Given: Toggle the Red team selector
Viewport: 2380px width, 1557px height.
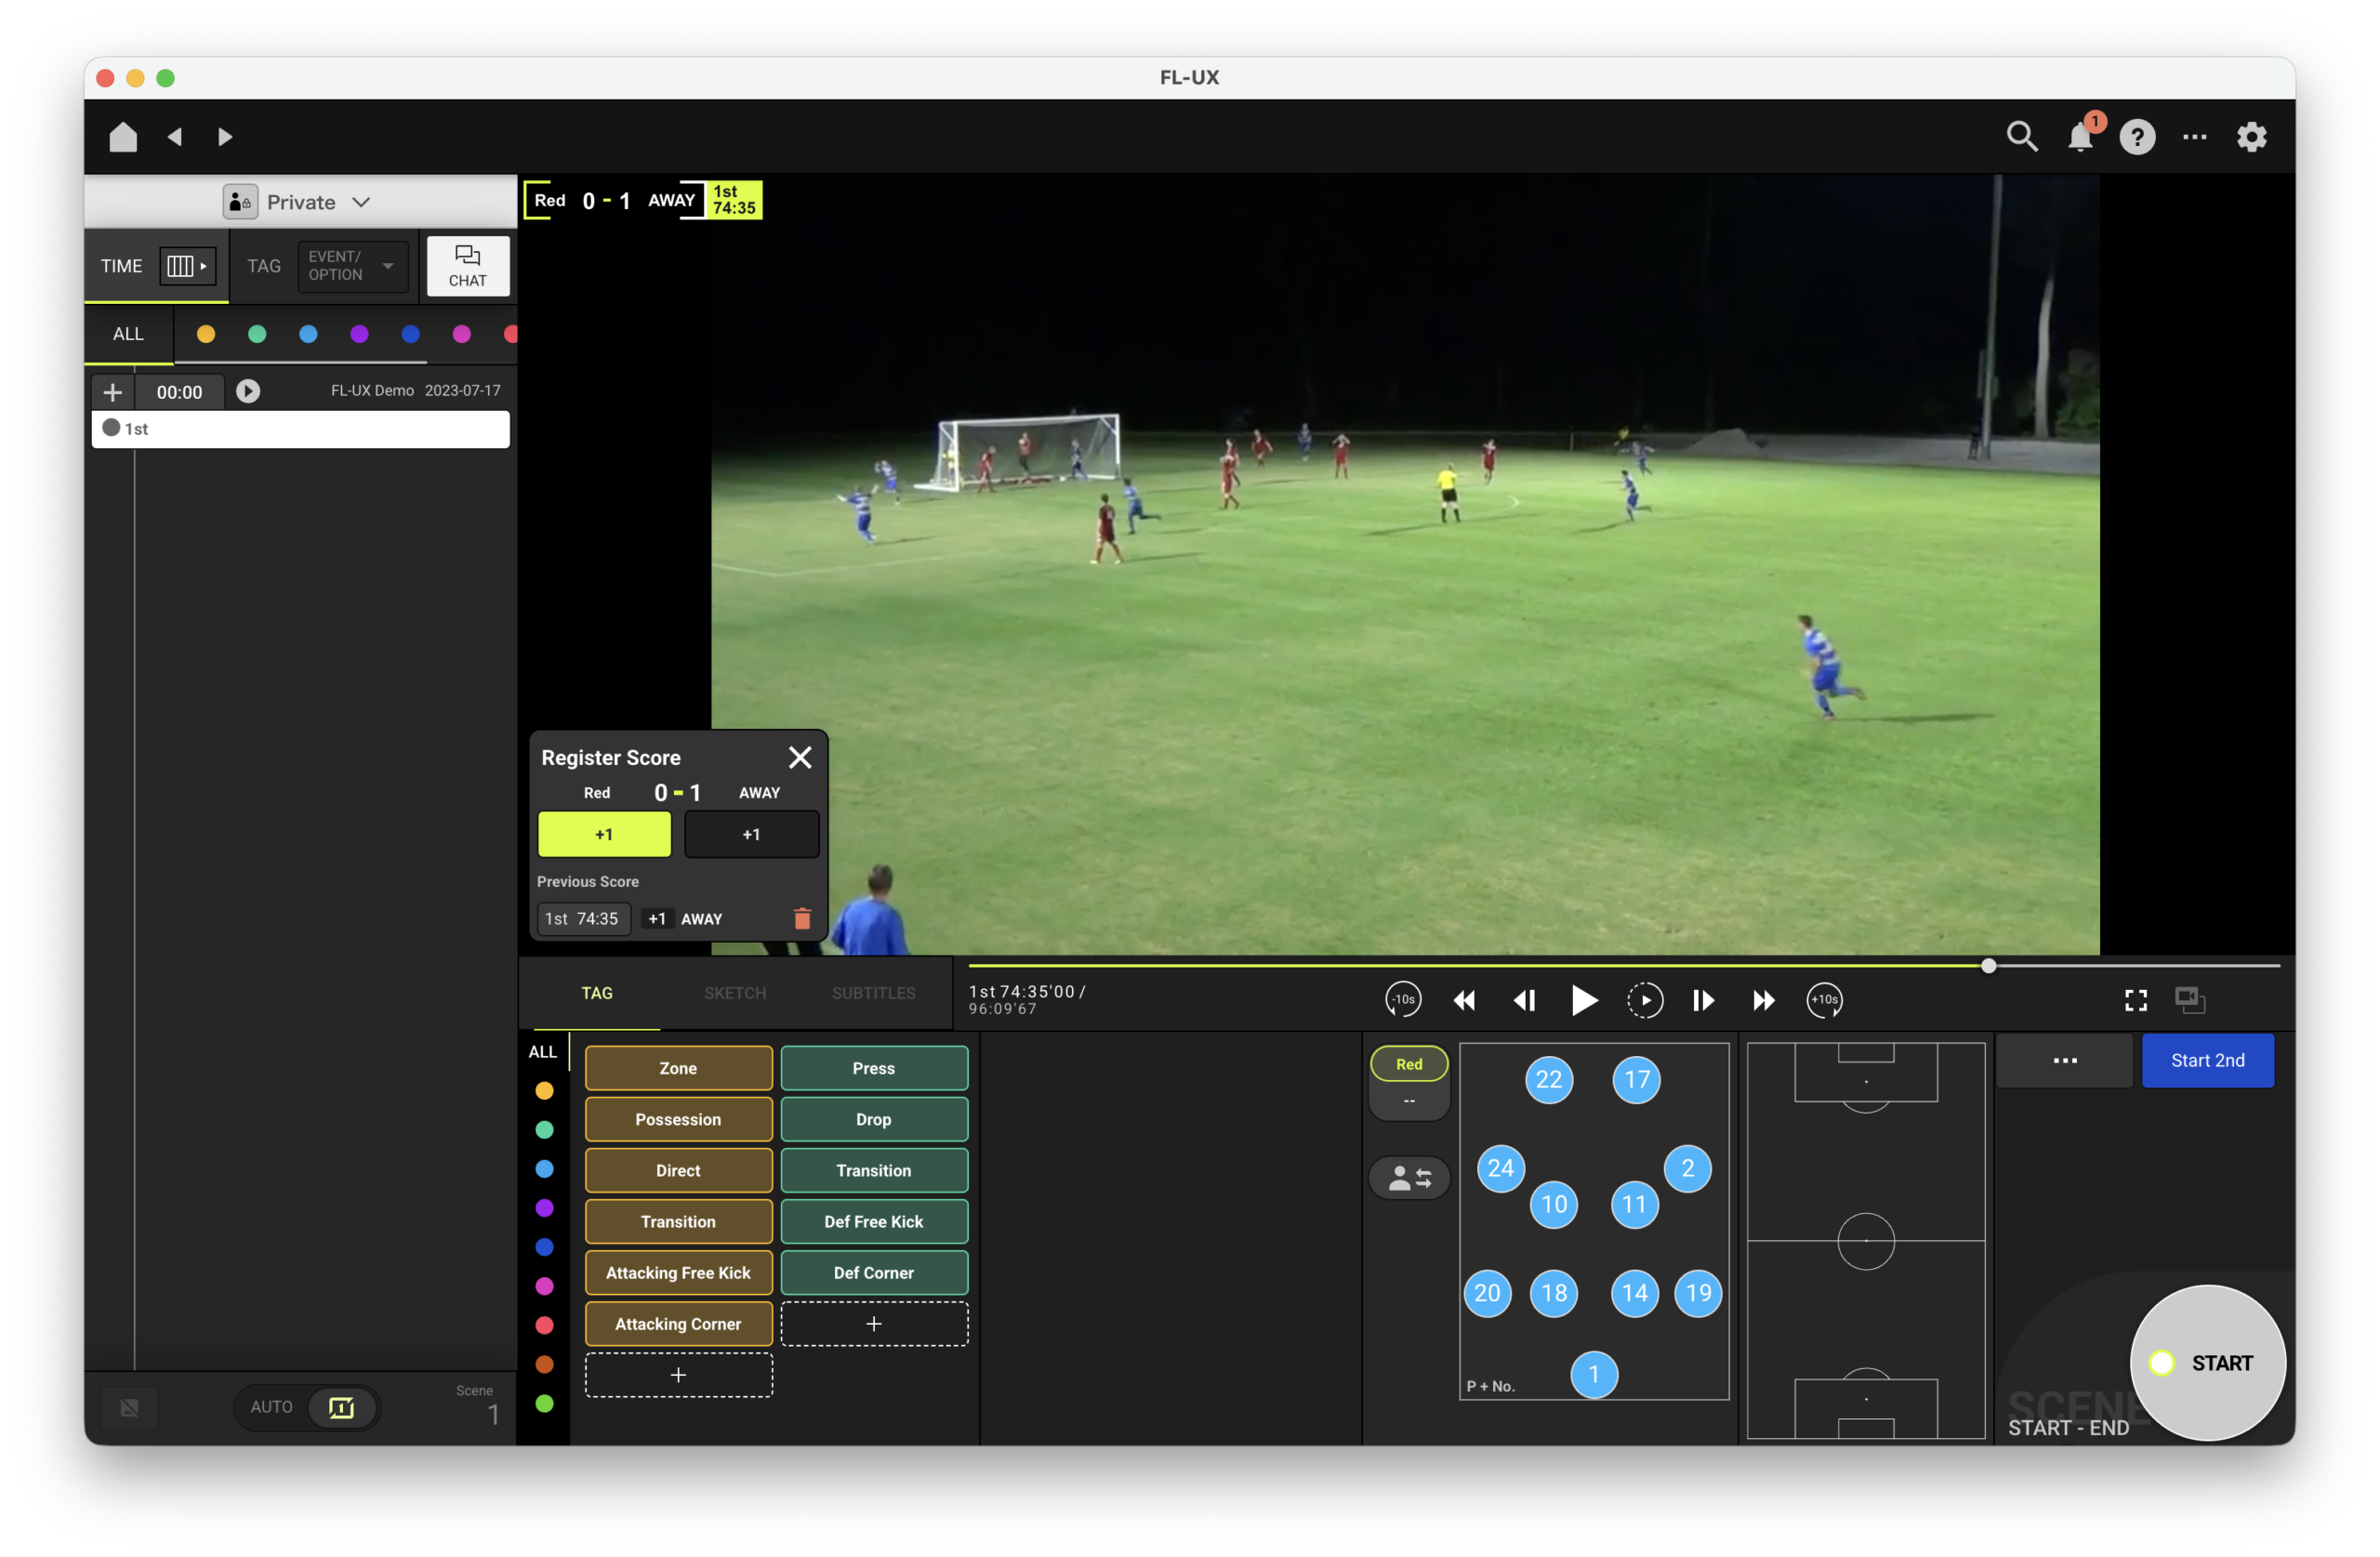Looking at the screenshot, I should click(1409, 1064).
